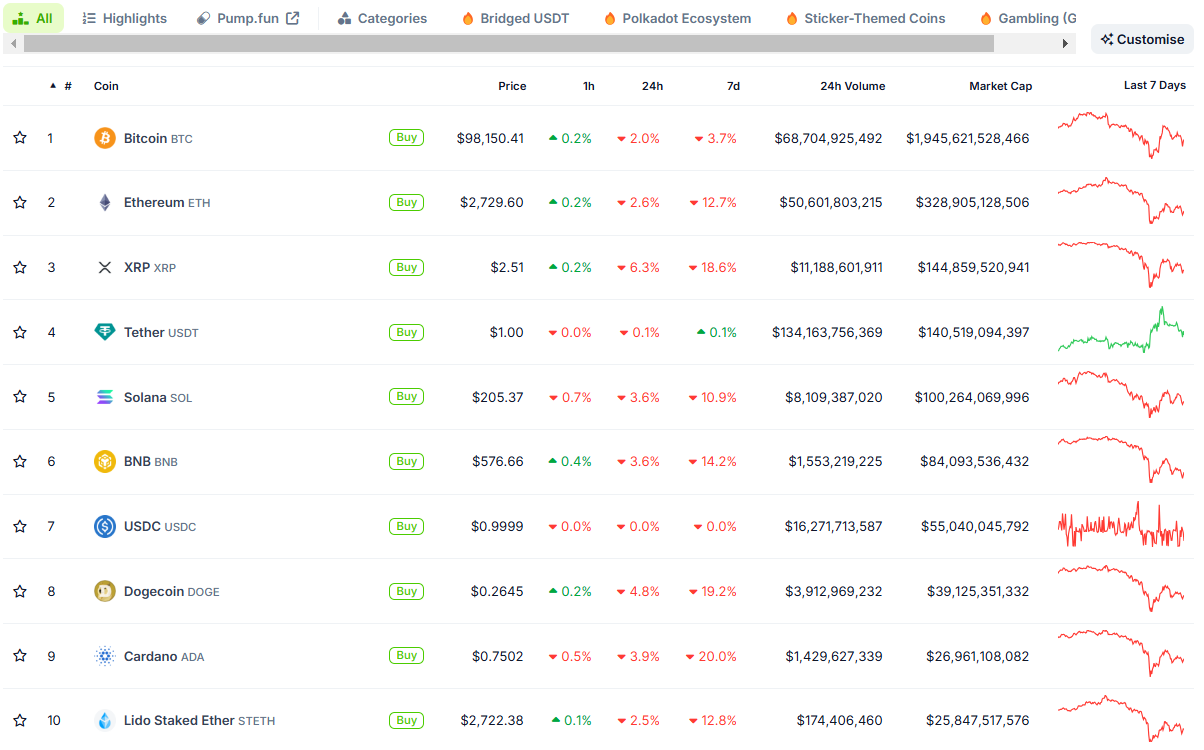Open the Categories tab

point(382,18)
